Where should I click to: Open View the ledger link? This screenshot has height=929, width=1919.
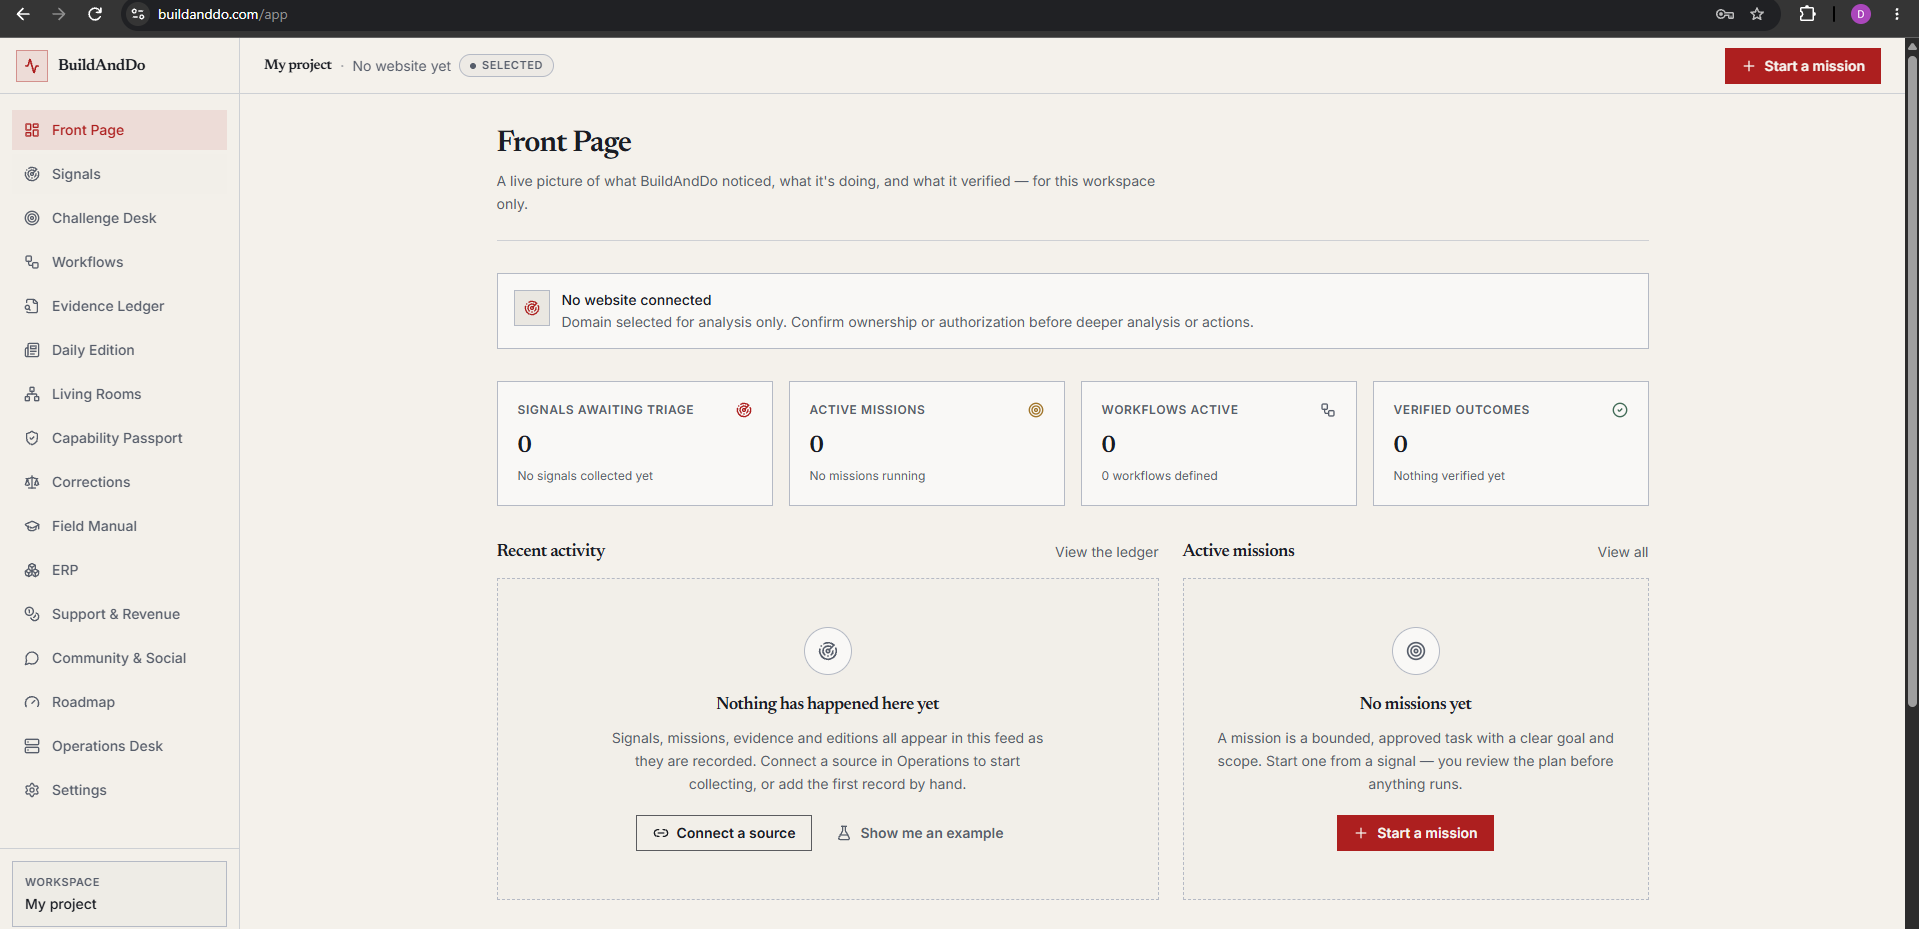tap(1106, 552)
